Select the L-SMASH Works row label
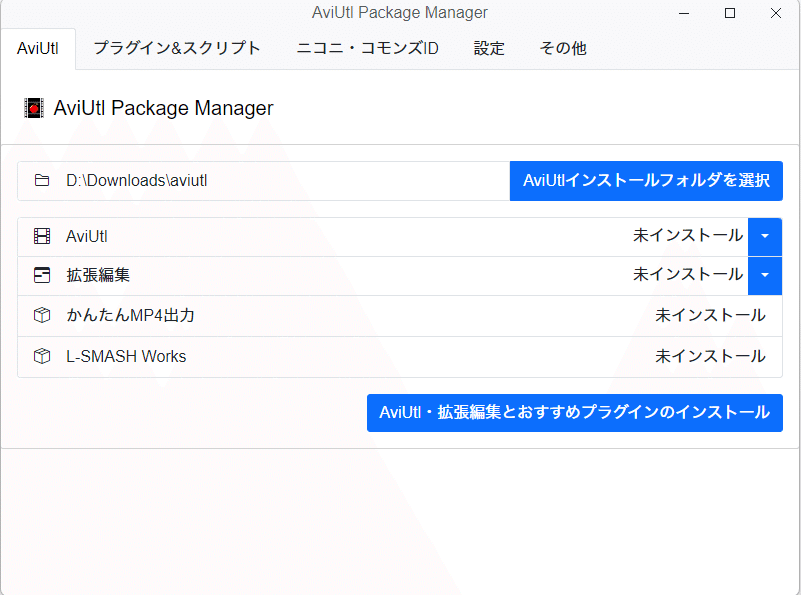The image size is (801, 595). tap(126, 356)
